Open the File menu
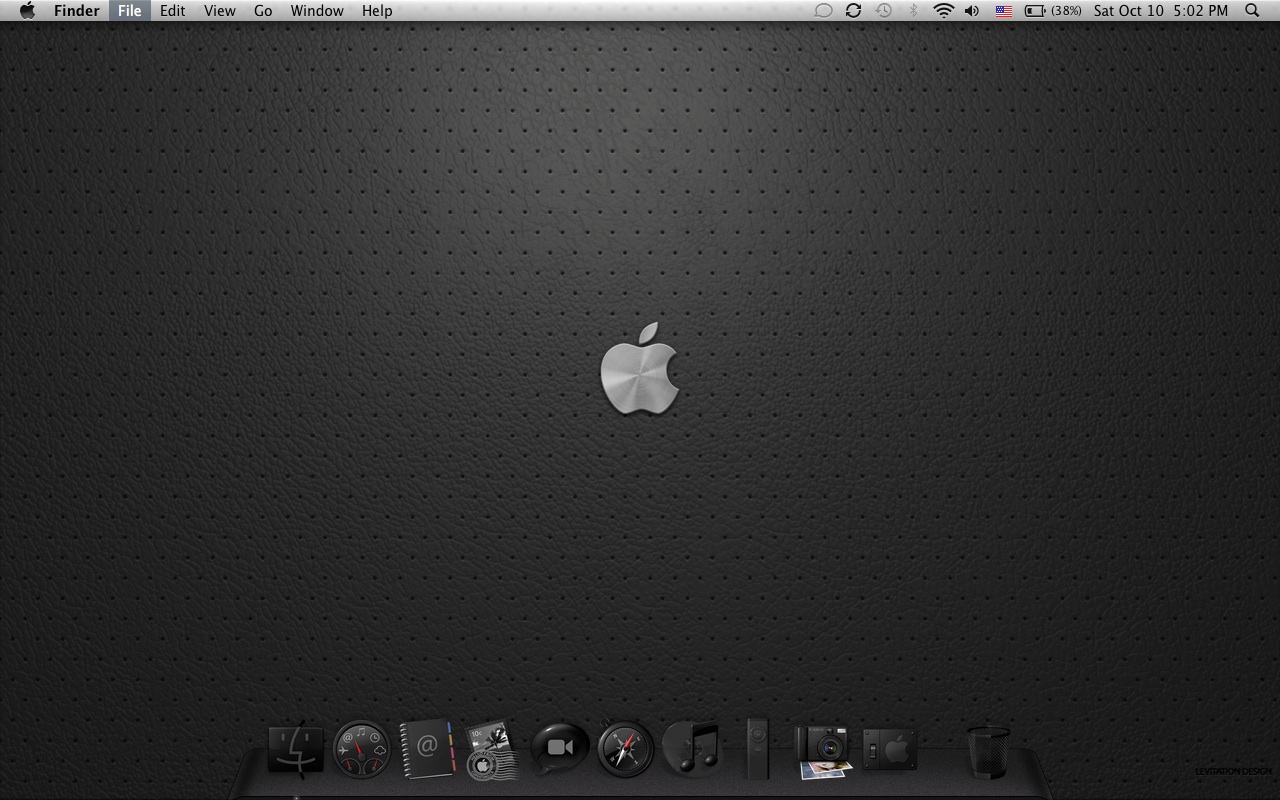The image size is (1280, 800). (129, 11)
